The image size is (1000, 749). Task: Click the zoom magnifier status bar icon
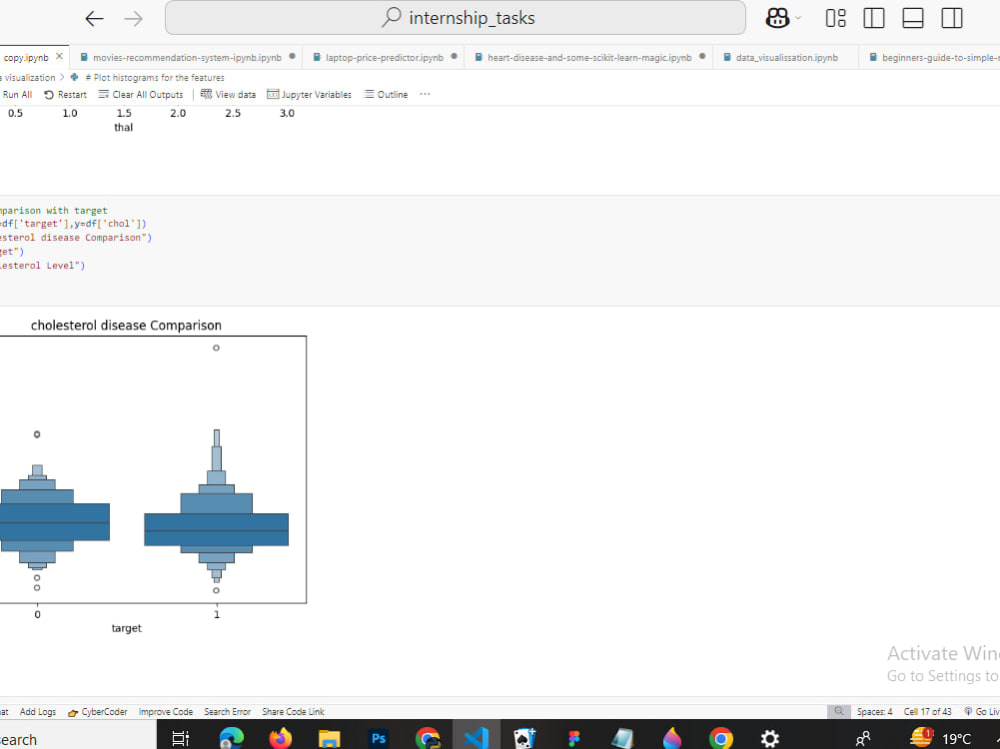[x=839, y=711]
